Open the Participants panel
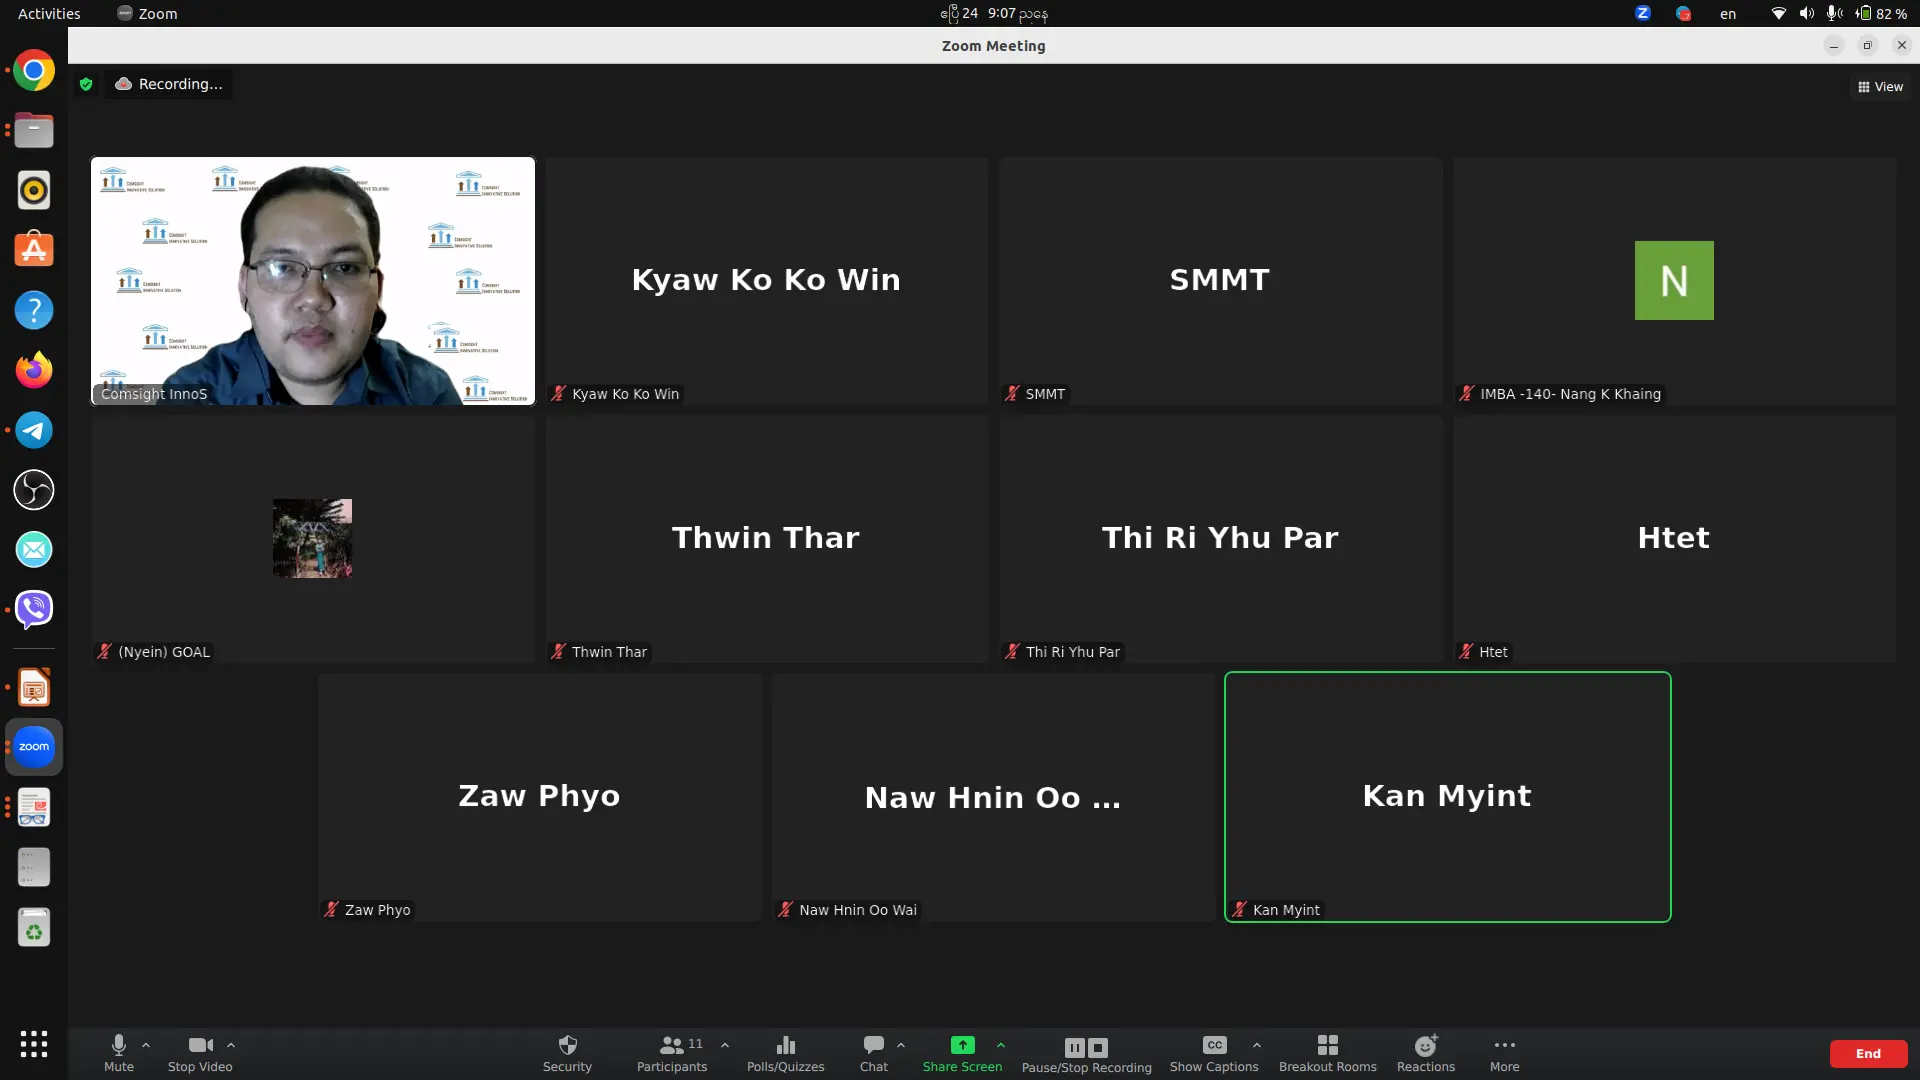Viewport: 1920px width, 1080px height. coord(672,1053)
